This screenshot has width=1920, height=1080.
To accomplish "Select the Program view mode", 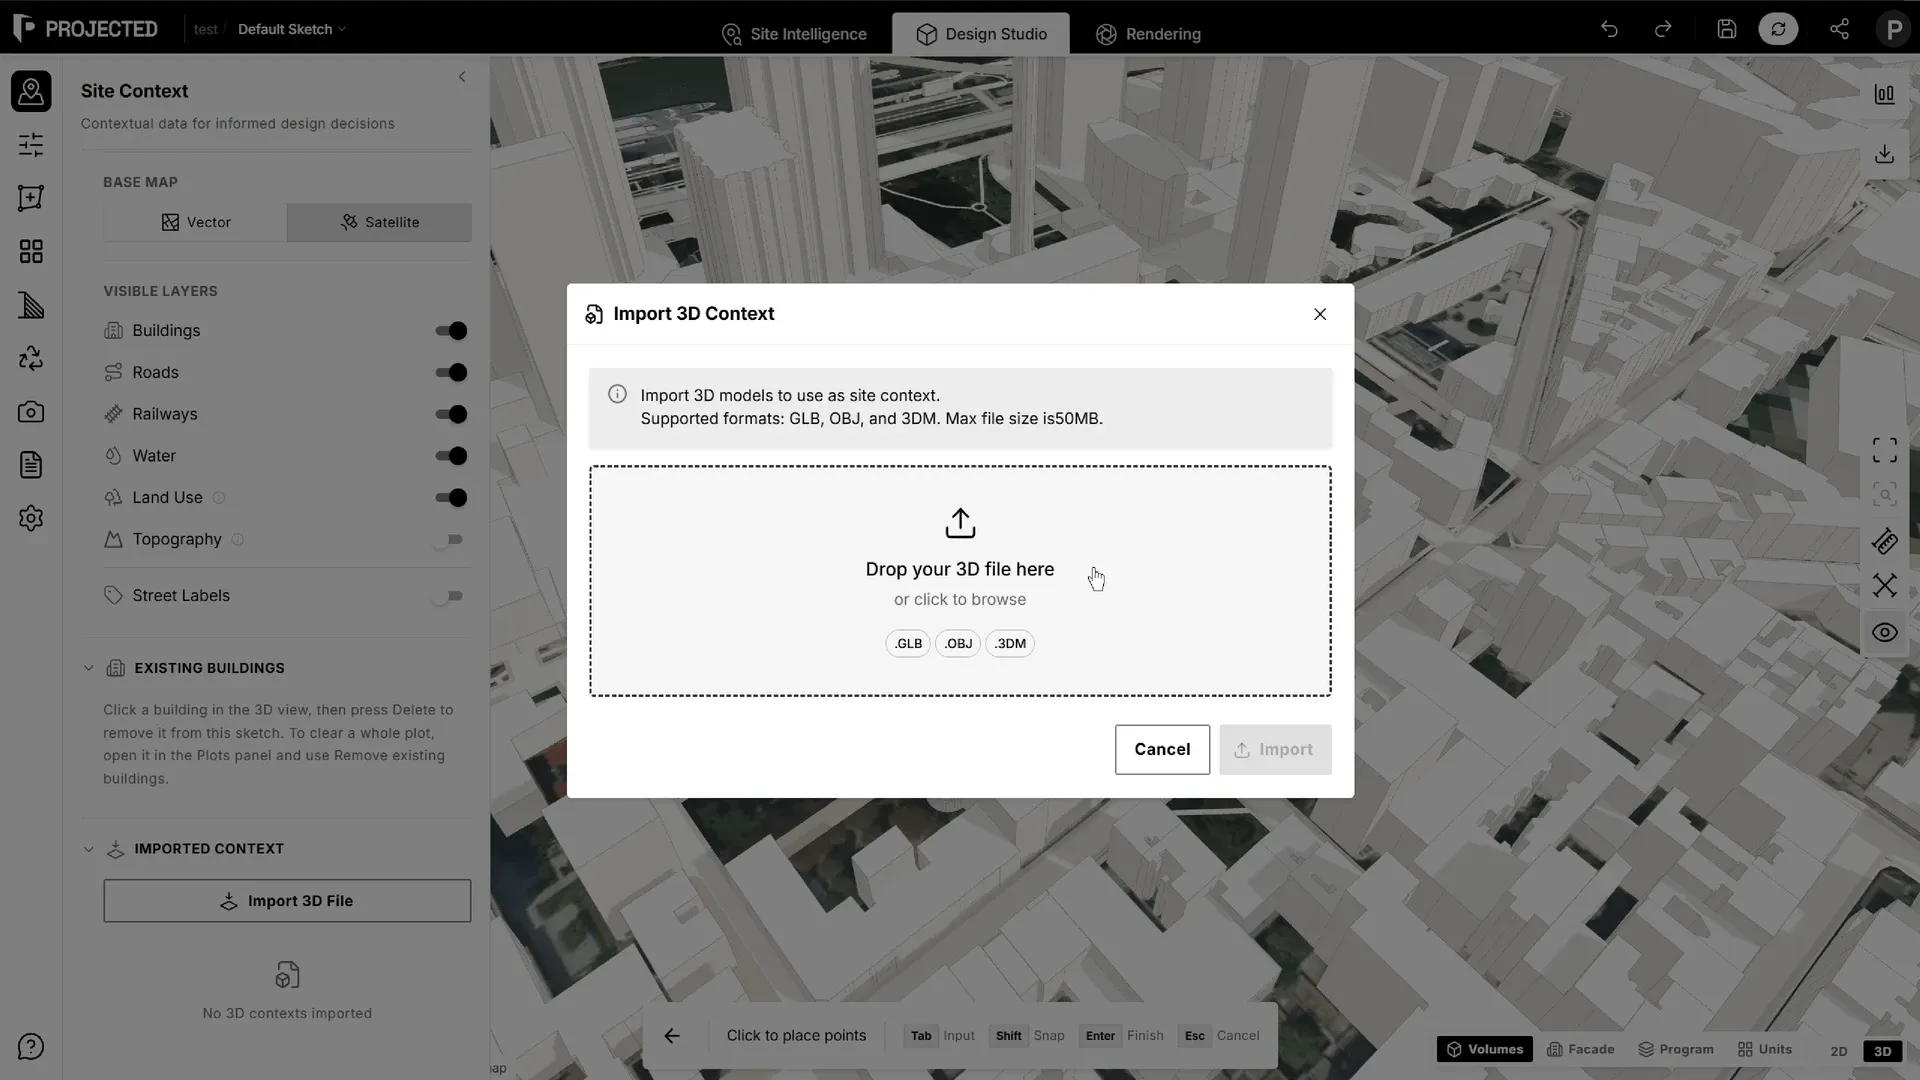I will pos(1676,1049).
